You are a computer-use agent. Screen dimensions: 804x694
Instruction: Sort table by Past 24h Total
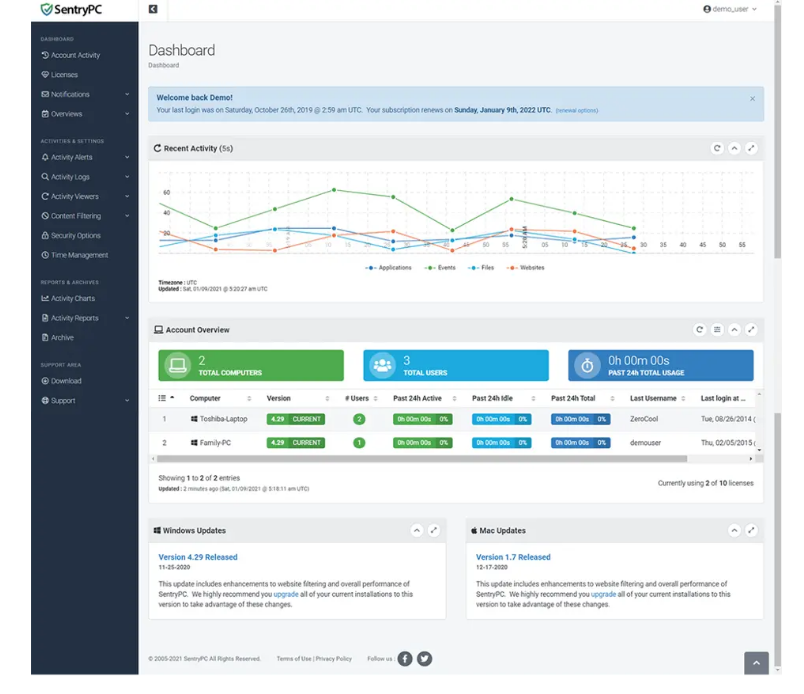(x=582, y=398)
